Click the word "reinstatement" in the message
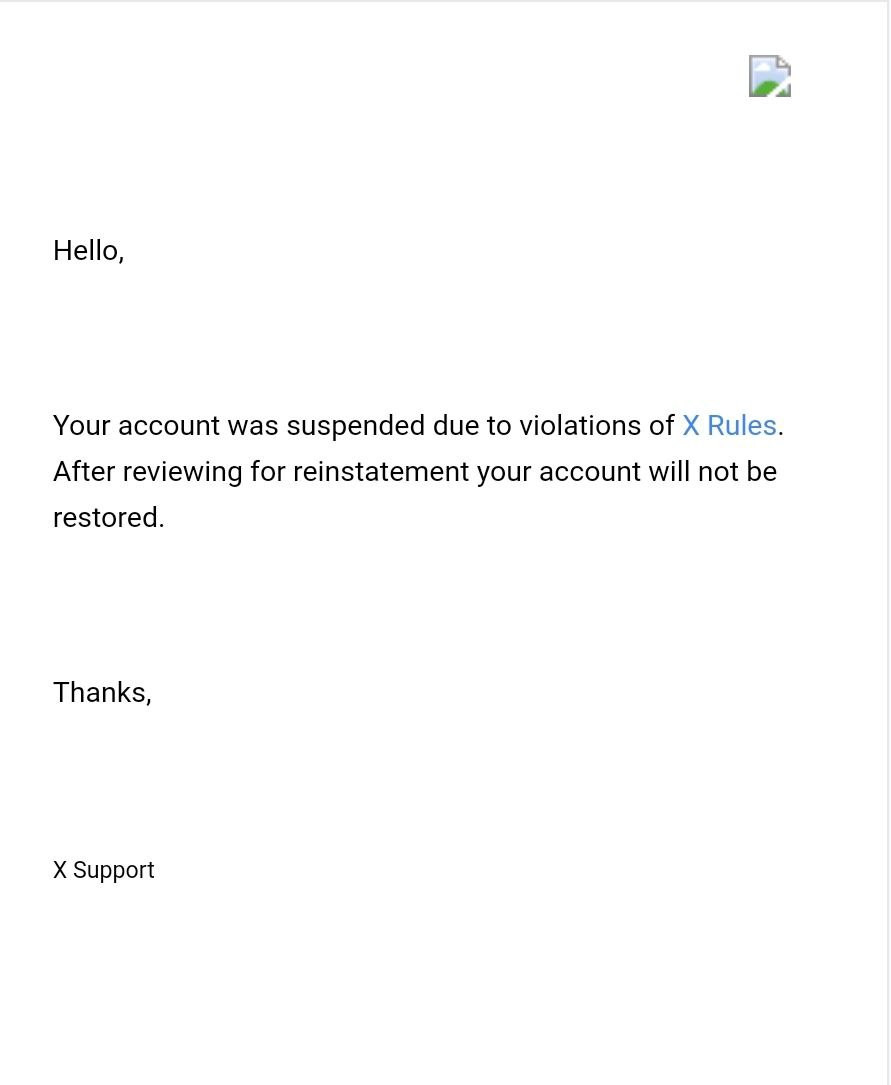 pyautogui.click(x=381, y=472)
